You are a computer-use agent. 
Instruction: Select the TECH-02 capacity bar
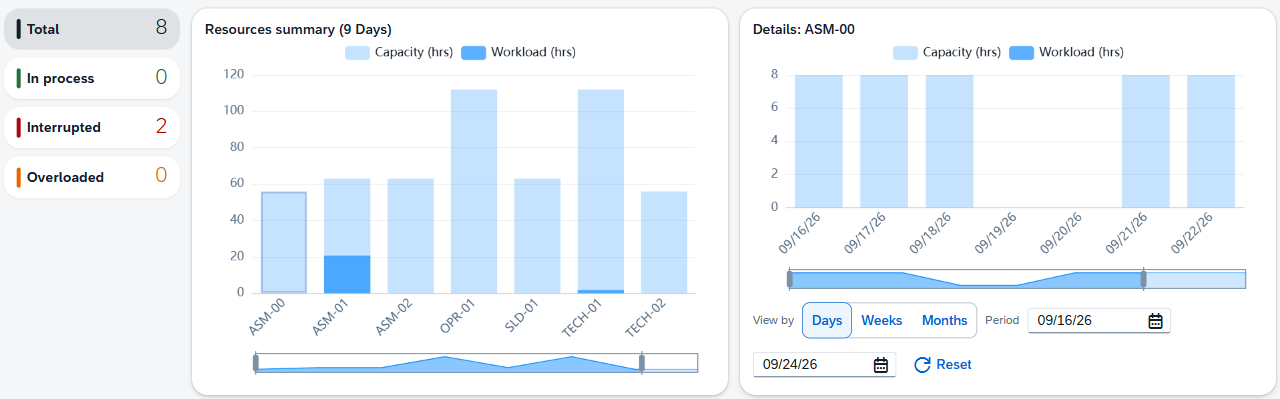(664, 242)
